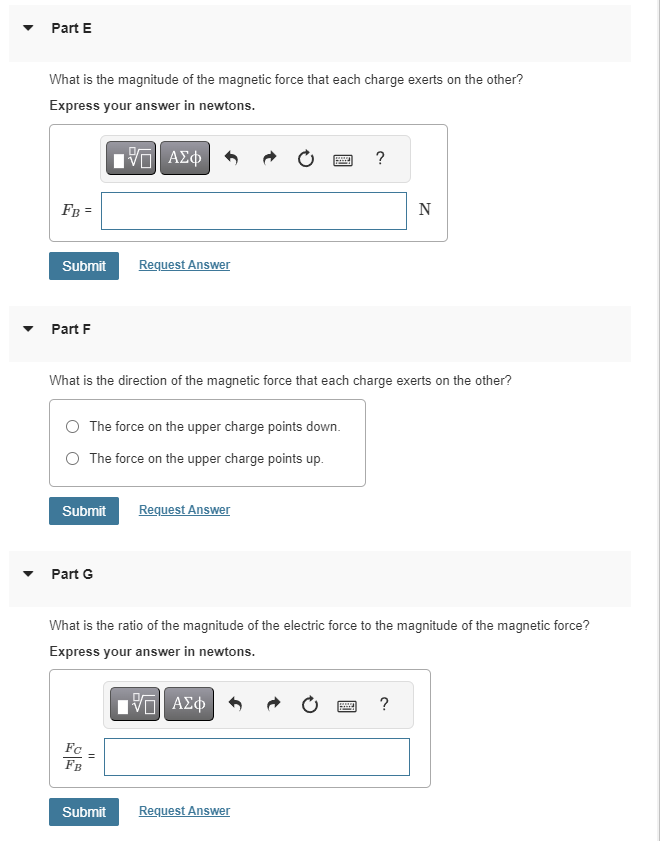Open the Part G header

tap(71, 574)
